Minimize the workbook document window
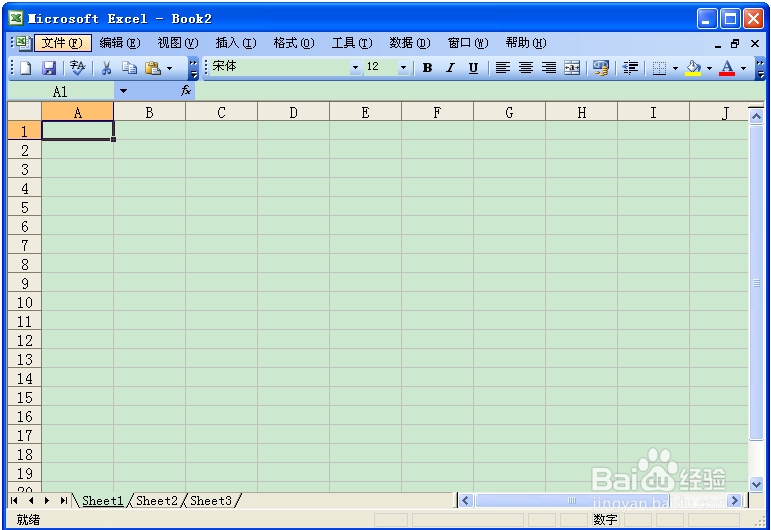The height and width of the screenshot is (530, 771). coord(718,44)
